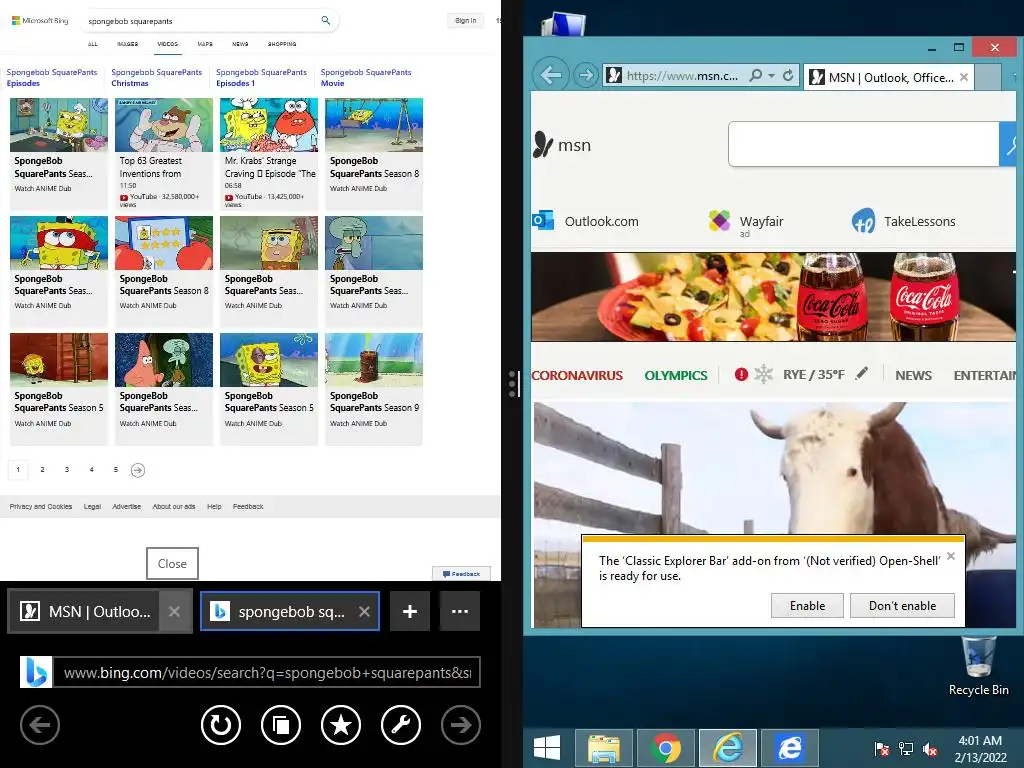The width and height of the screenshot is (1024, 768).
Task: Open Windows Start button
Action: point(547,748)
